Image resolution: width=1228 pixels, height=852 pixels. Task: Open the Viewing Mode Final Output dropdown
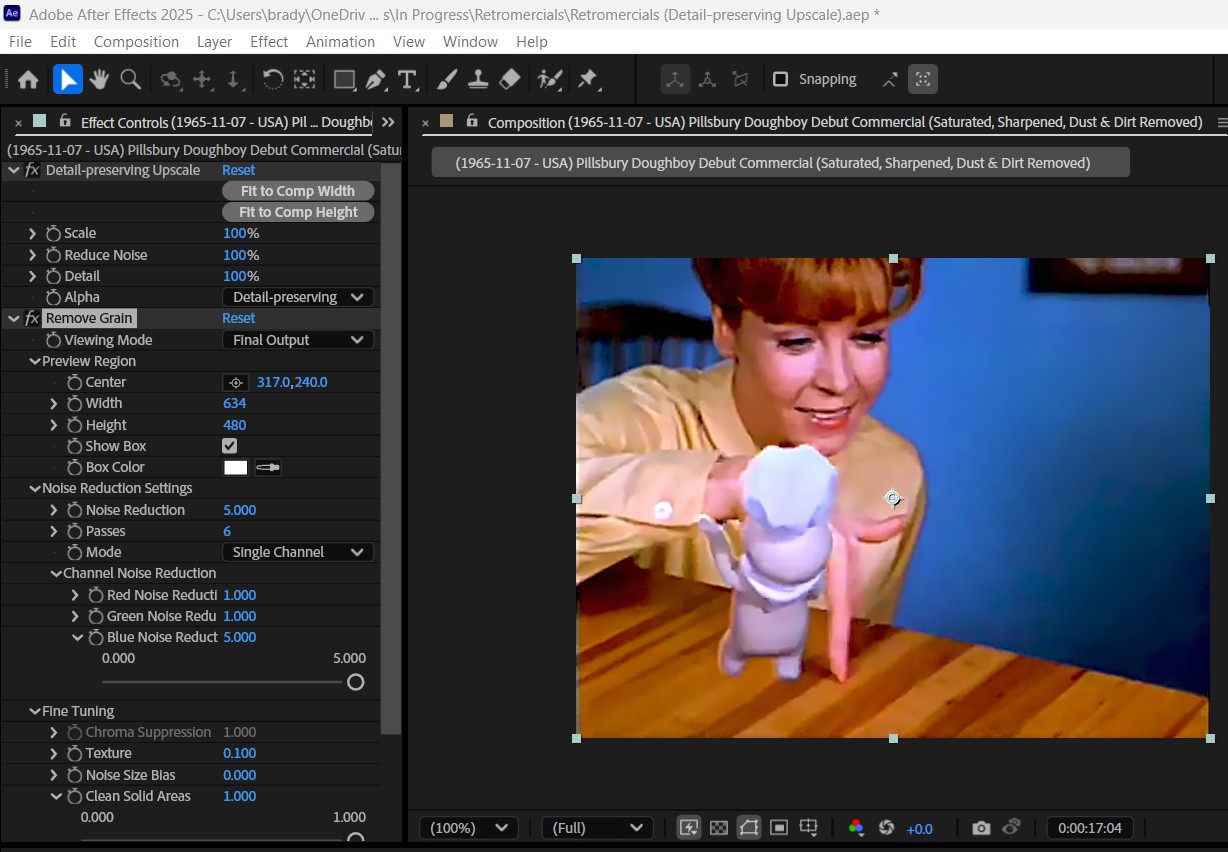tap(298, 340)
